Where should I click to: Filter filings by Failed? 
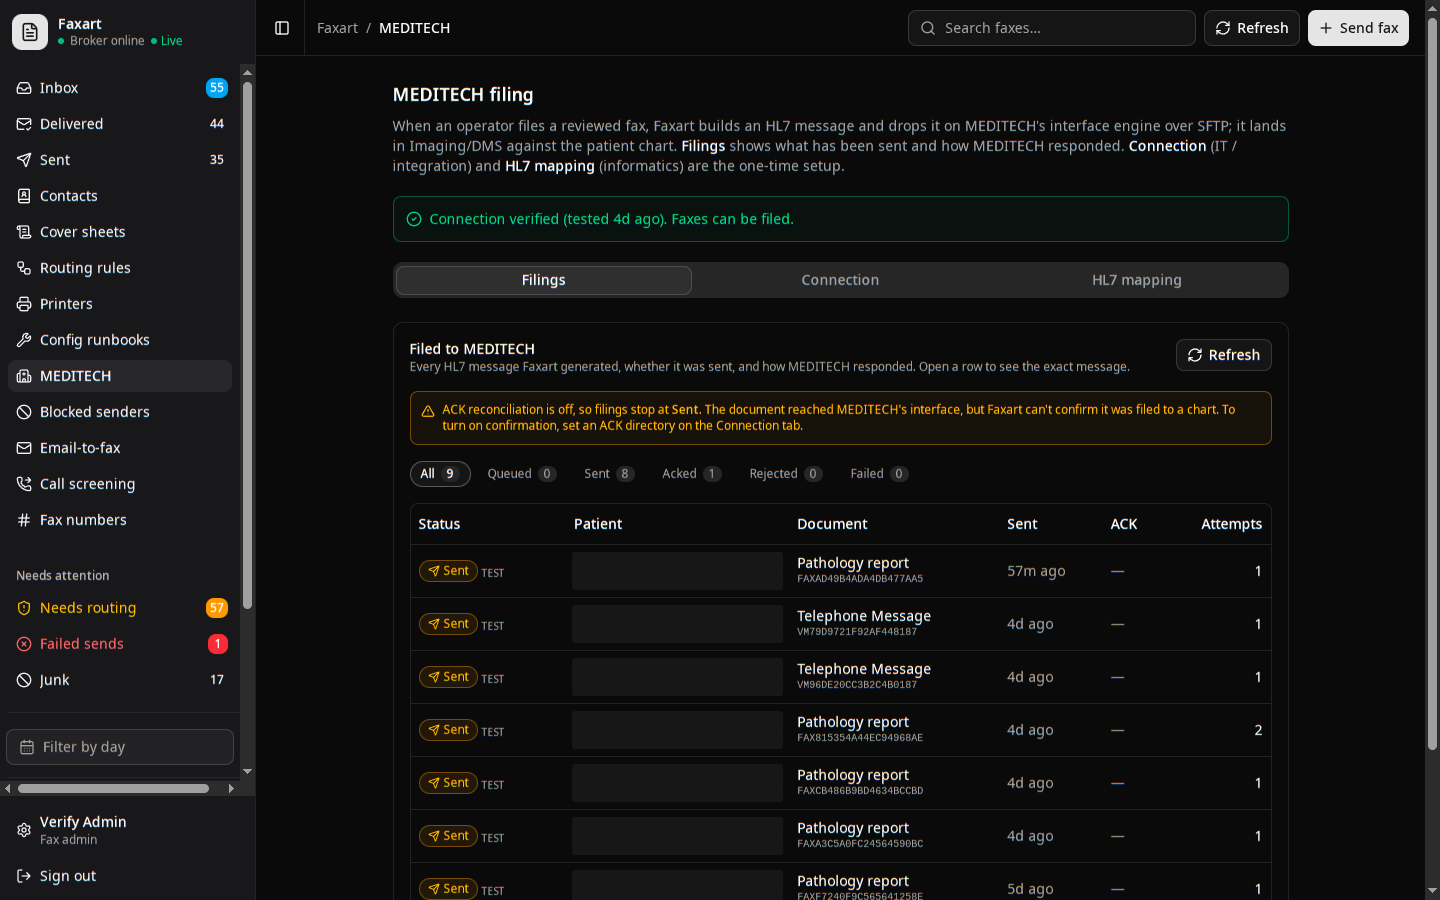pyautogui.click(x=879, y=474)
